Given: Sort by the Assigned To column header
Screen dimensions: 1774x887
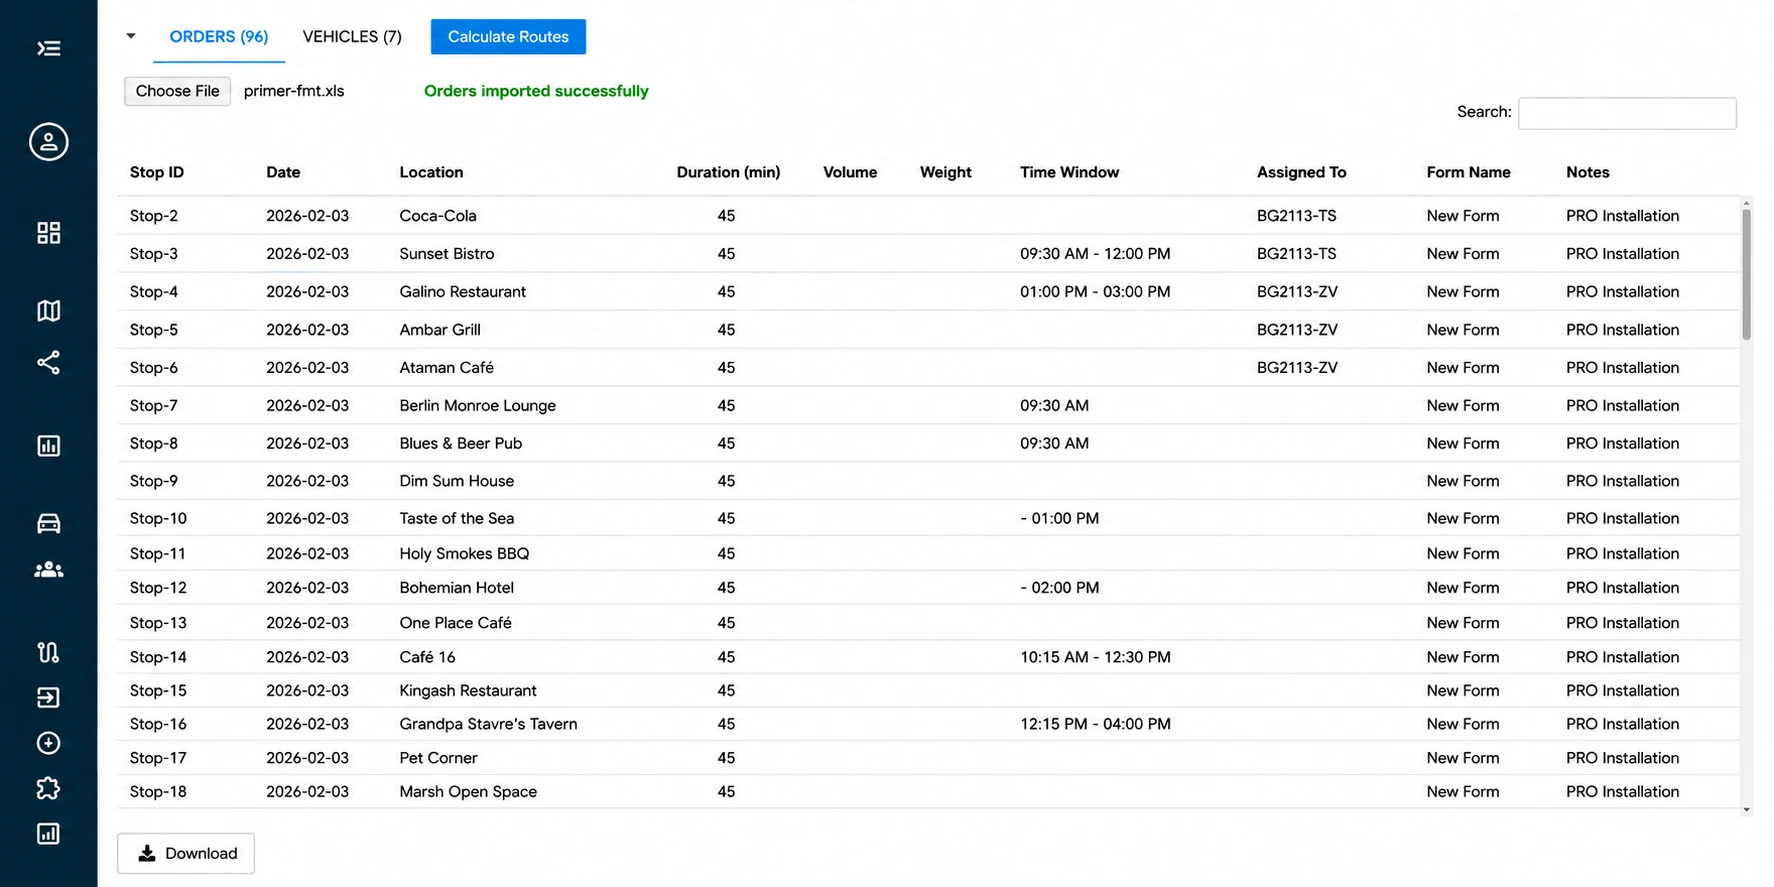Looking at the screenshot, I should click(1301, 172).
